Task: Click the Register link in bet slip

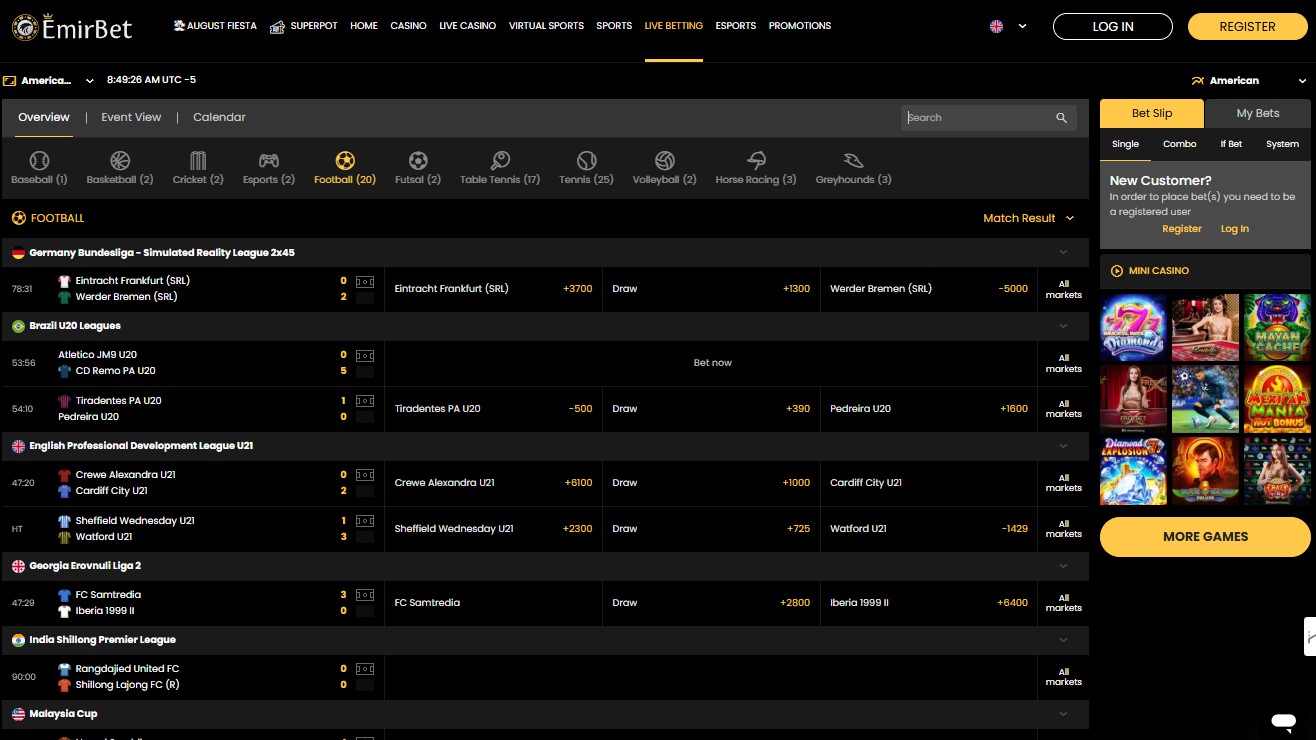Action: [x=1181, y=229]
